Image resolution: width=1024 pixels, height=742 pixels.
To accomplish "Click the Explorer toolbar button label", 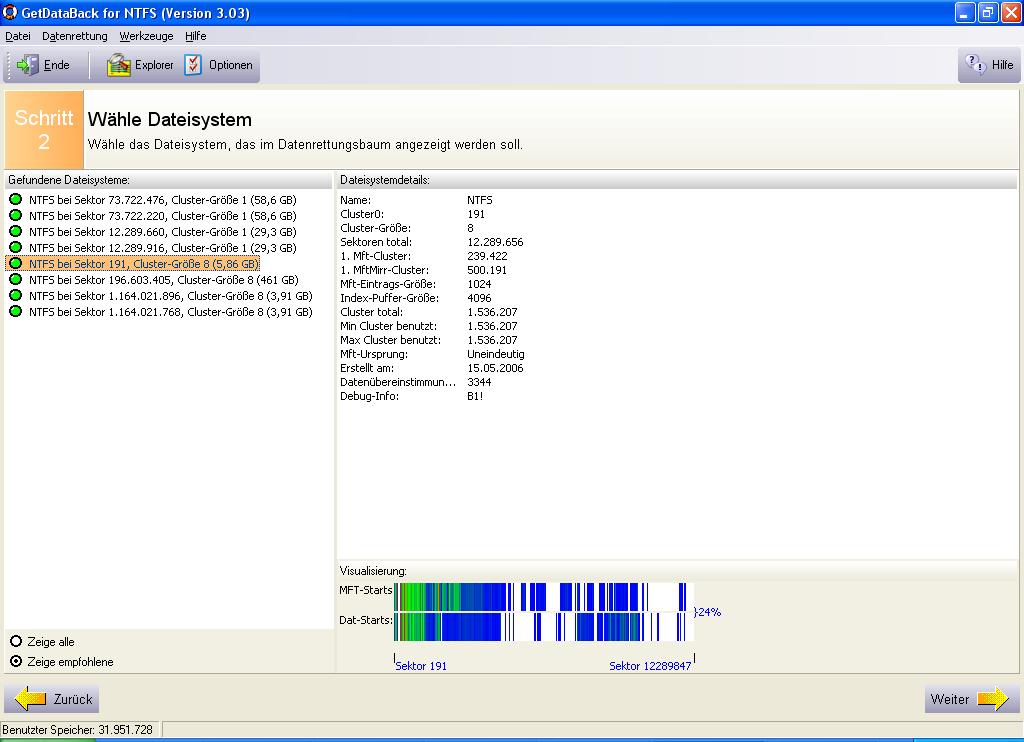I will 154,65.
